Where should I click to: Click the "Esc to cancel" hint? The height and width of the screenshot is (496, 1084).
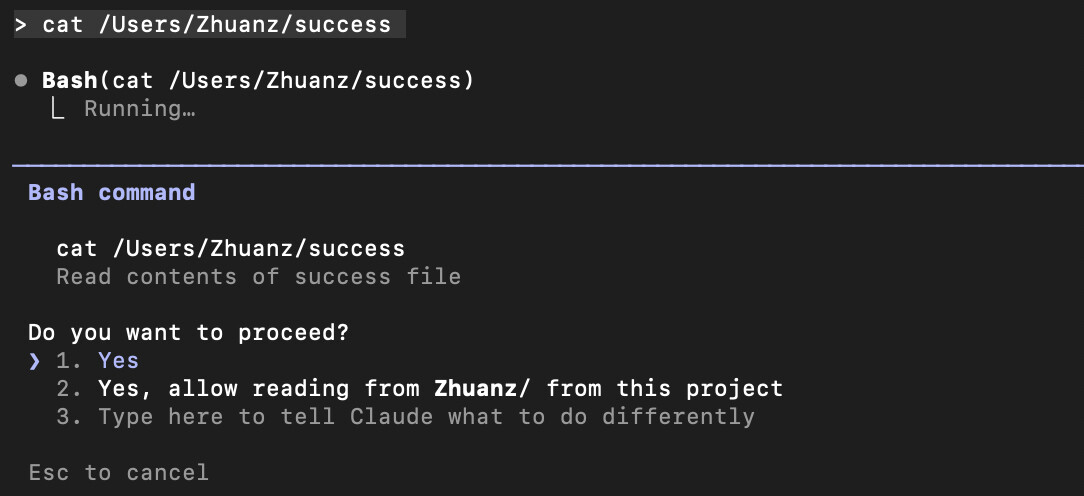click(x=118, y=472)
